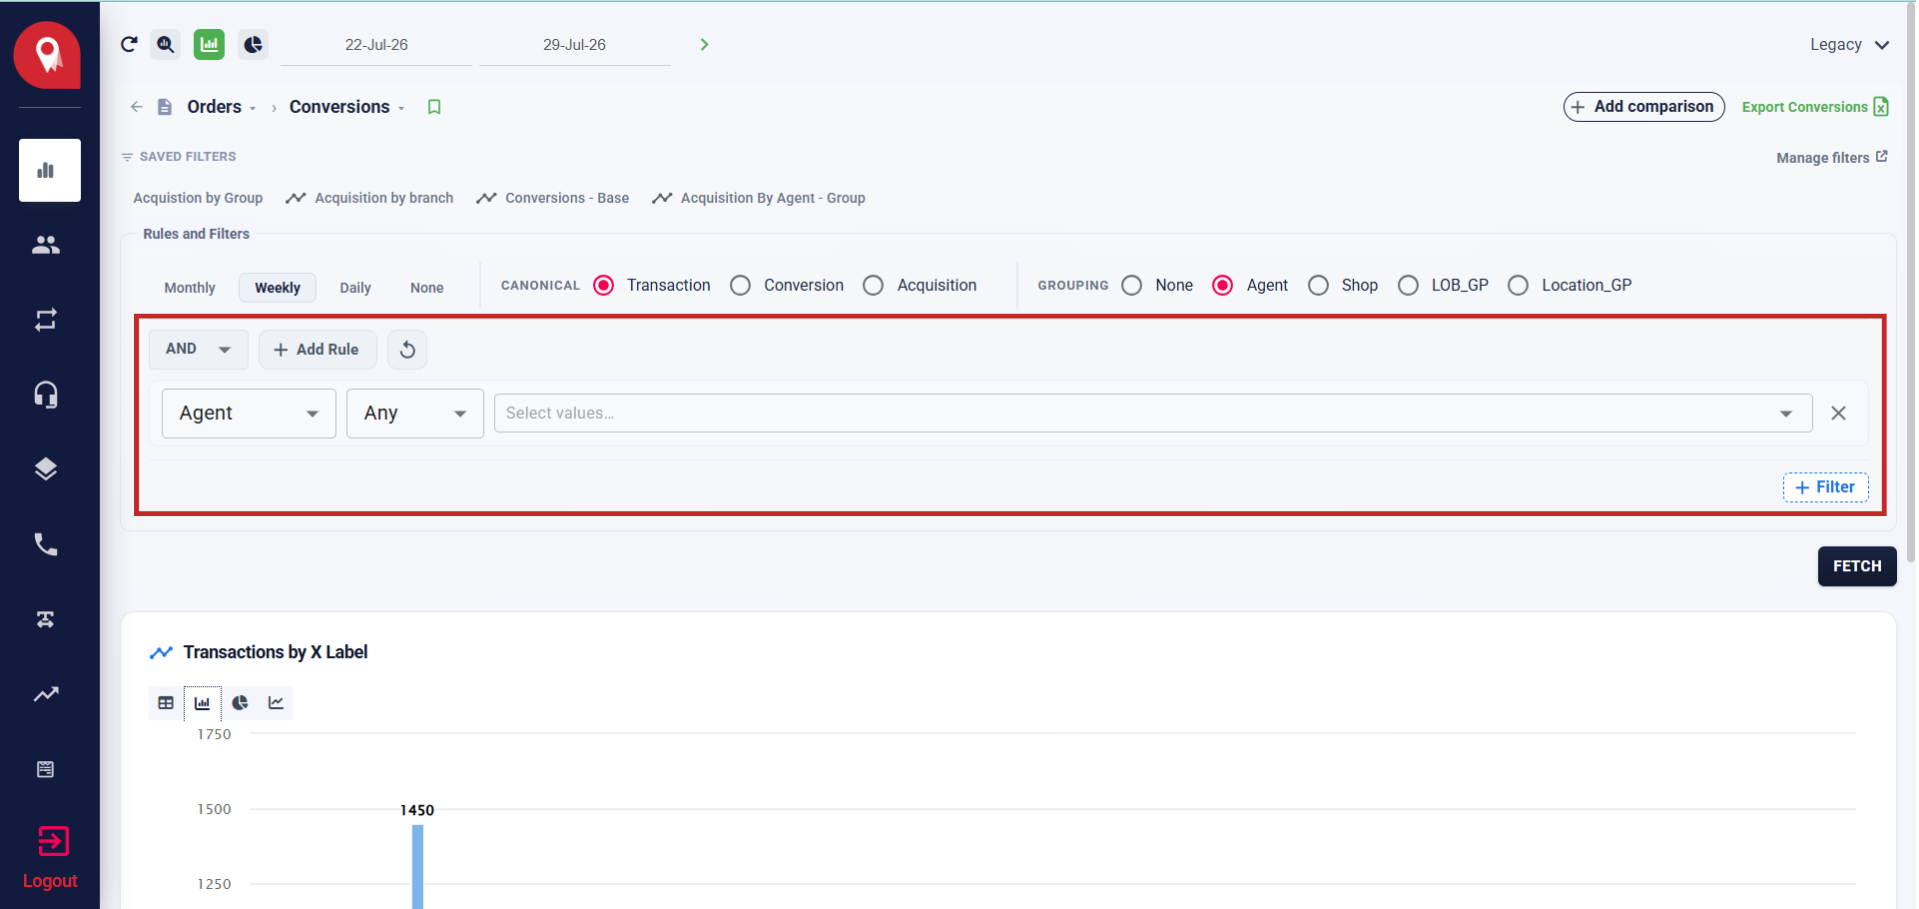Remove the Agent rule with X icon
The height and width of the screenshot is (909, 1919).
(x=1838, y=413)
